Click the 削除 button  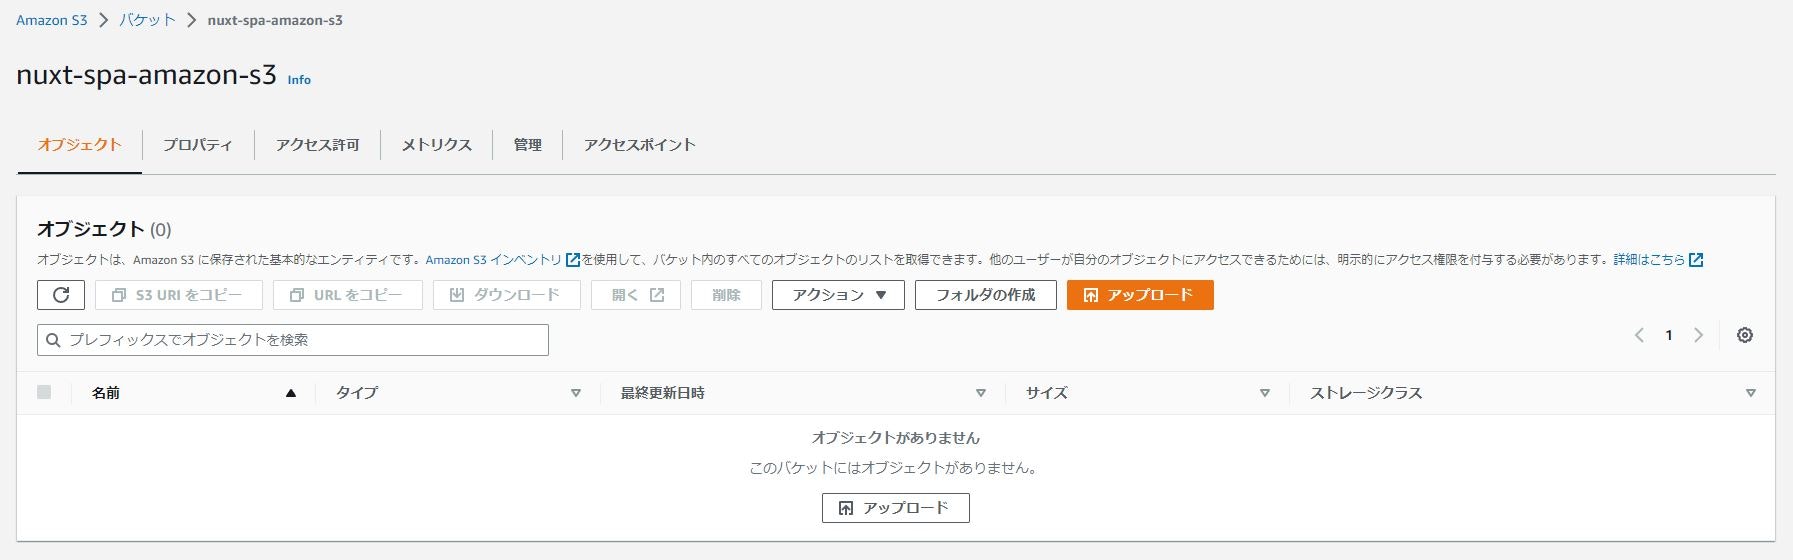[727, 295]
